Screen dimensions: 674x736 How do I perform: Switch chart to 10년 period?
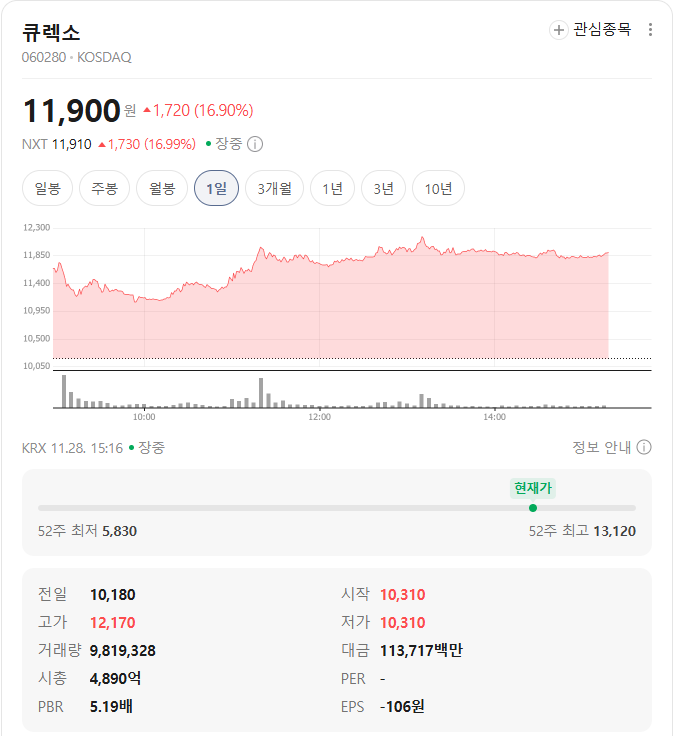(438, 188)
